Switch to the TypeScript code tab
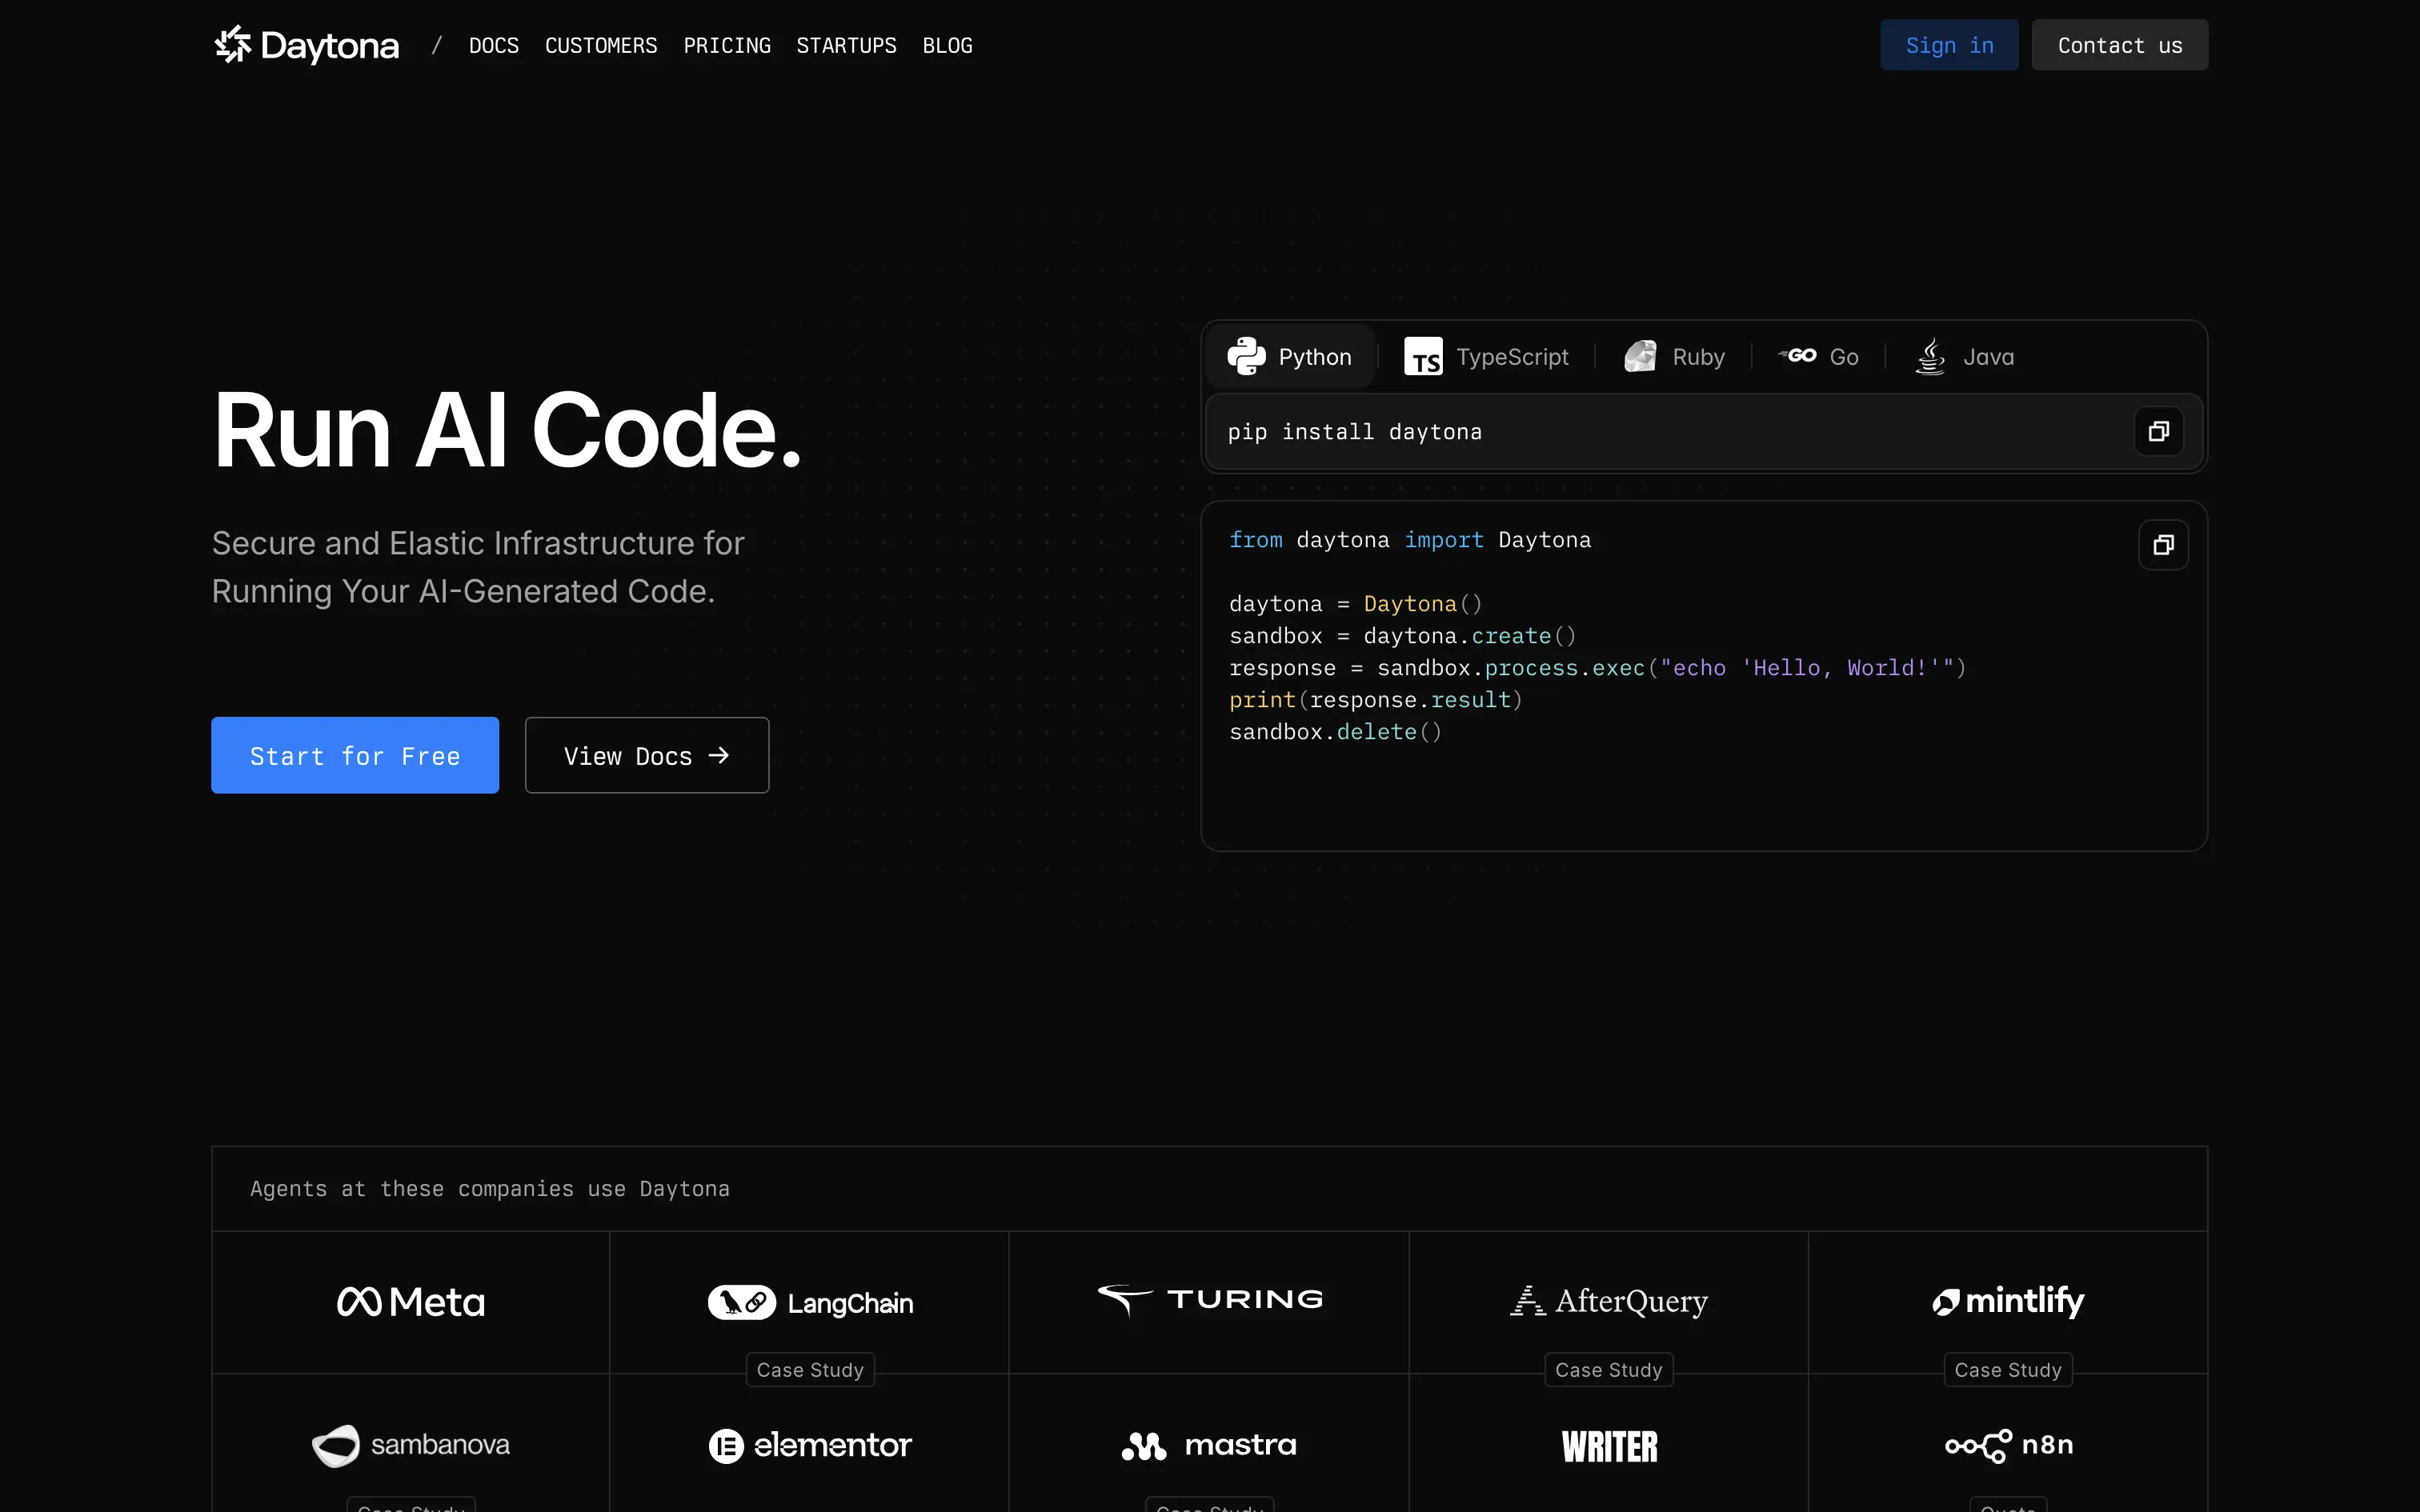The width and height of the screenshot is (2420, 1512). [x=1486, y=356]
